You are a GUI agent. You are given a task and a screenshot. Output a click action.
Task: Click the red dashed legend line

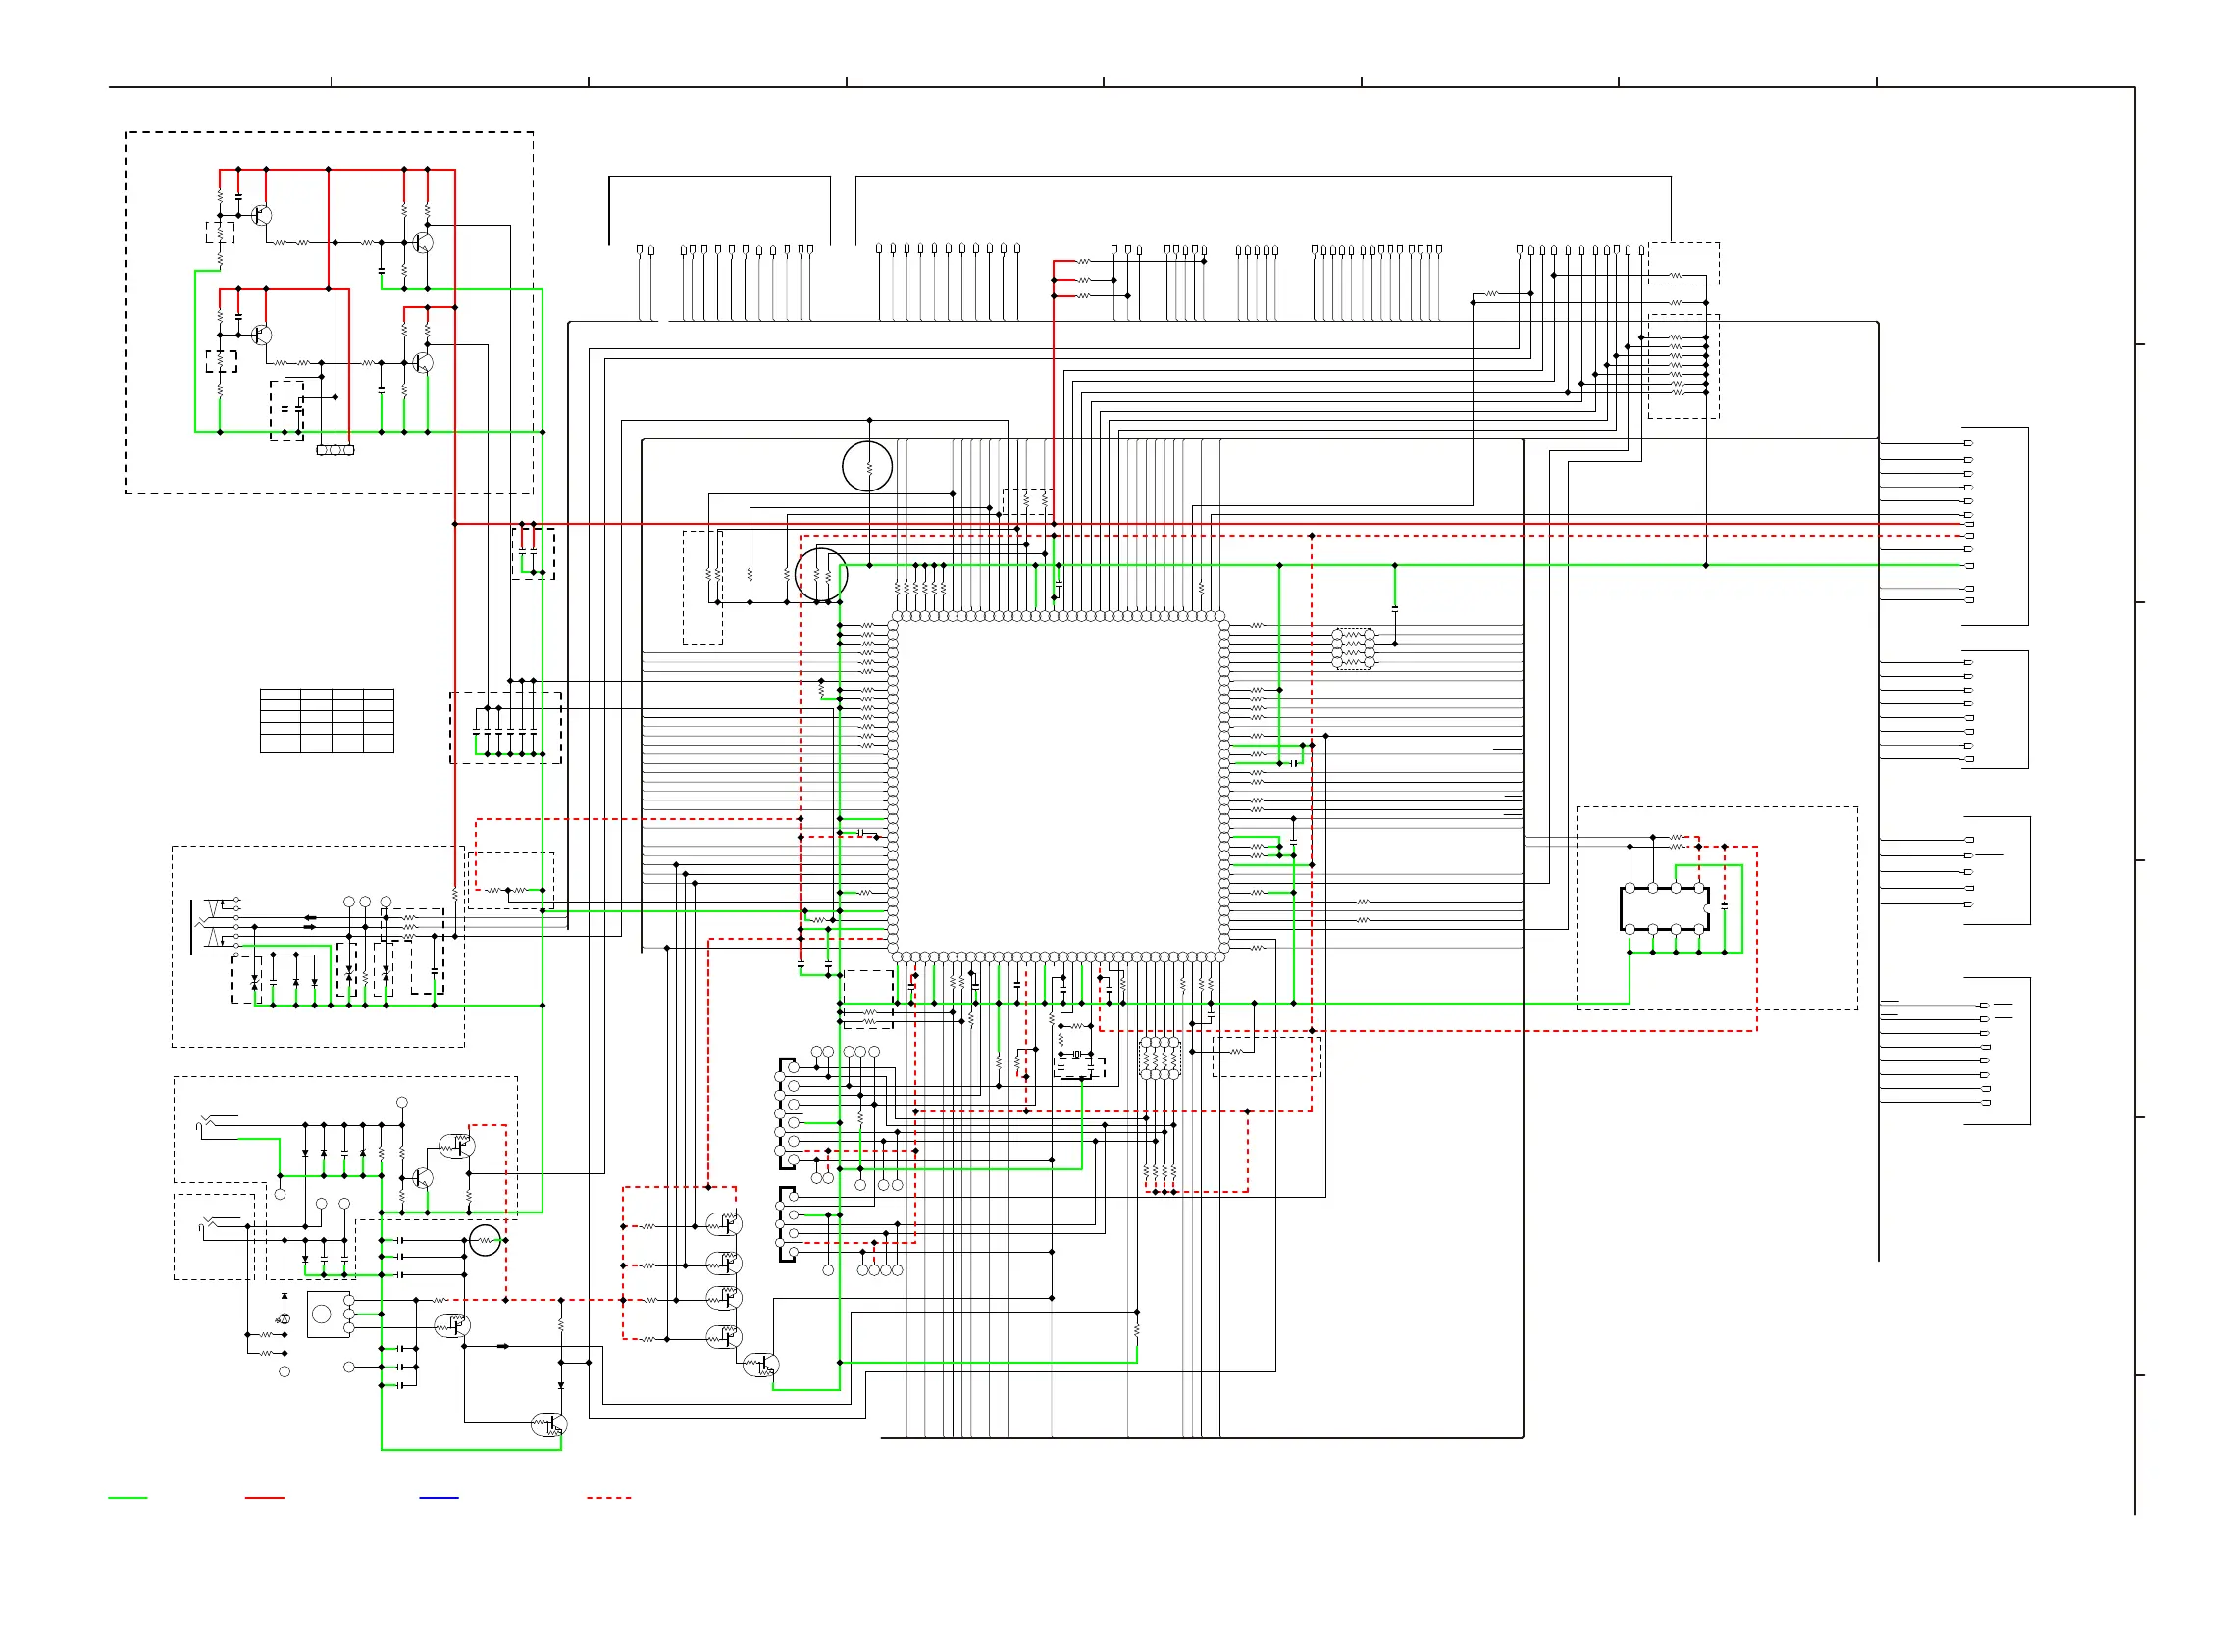(608, 1498)
